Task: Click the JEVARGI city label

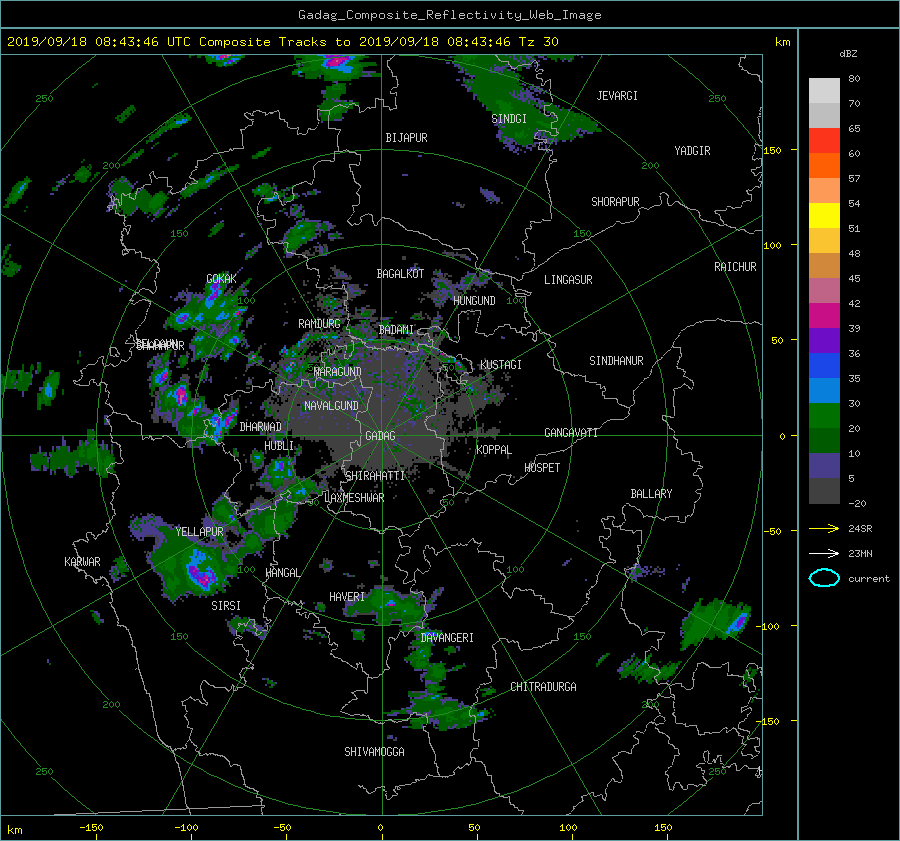Action: (x=617, y=96)
